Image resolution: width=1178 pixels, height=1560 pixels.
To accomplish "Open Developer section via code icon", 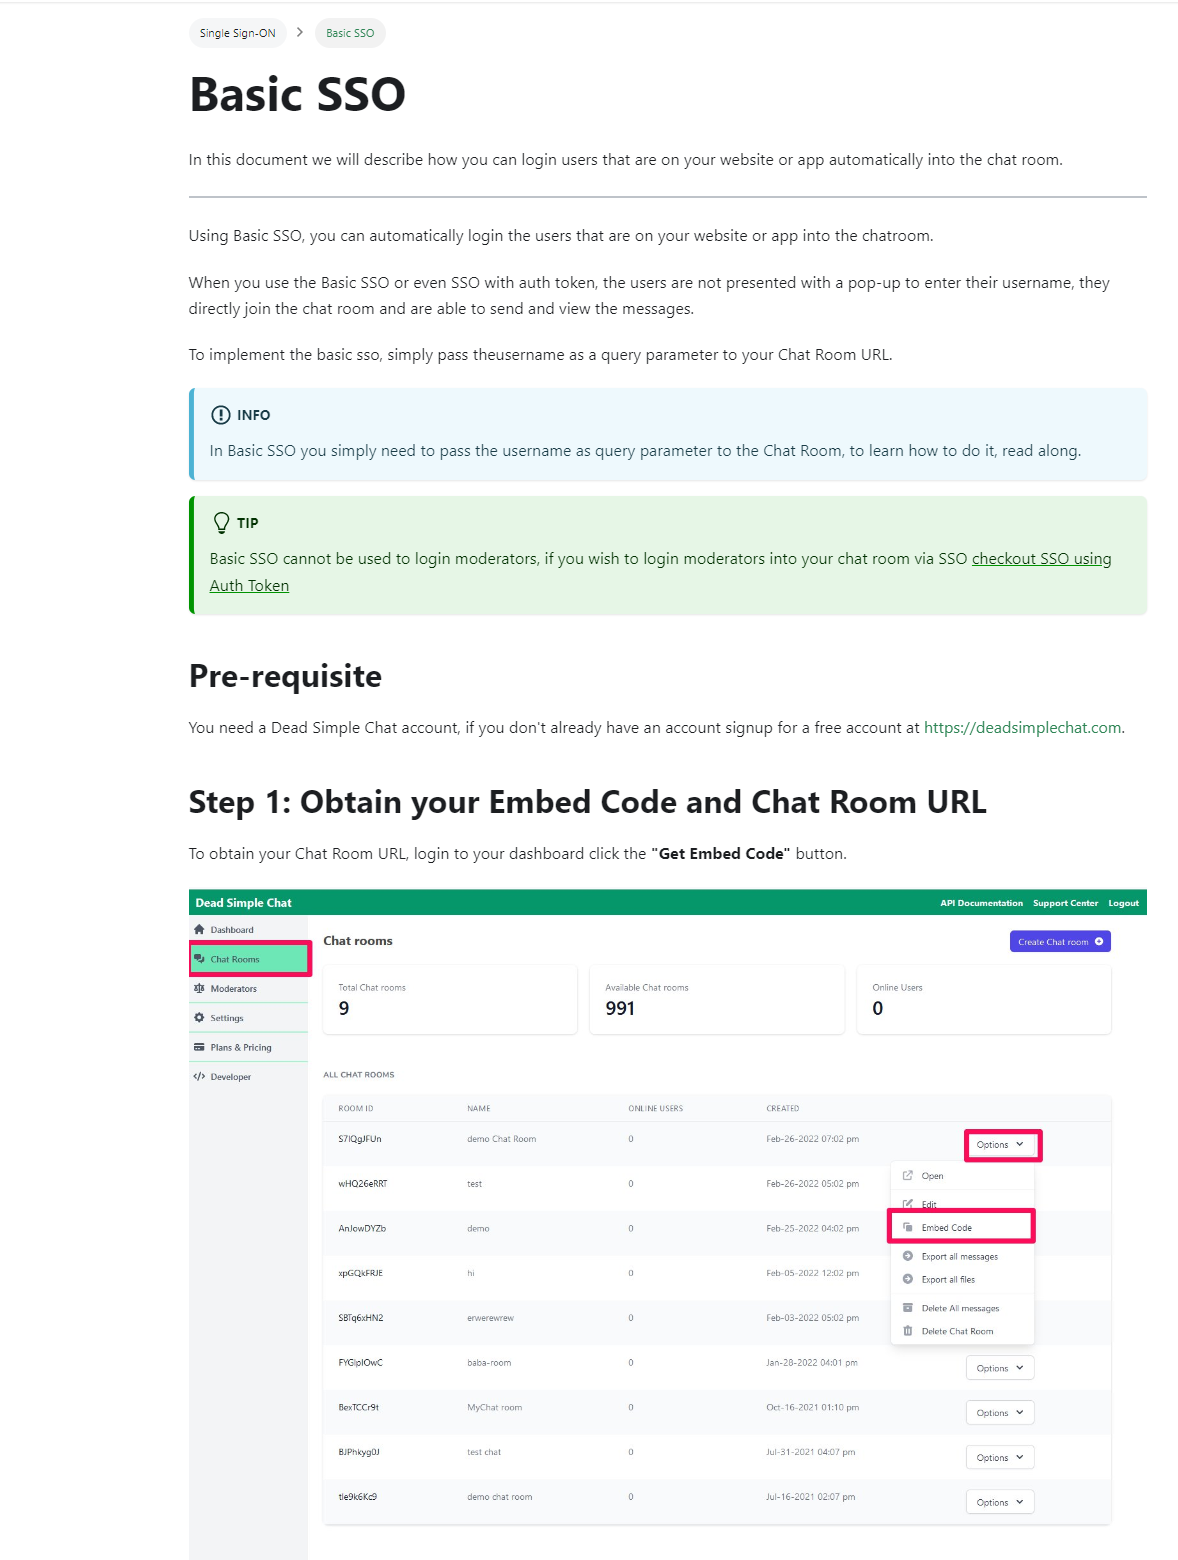I will coord(199,1076).
